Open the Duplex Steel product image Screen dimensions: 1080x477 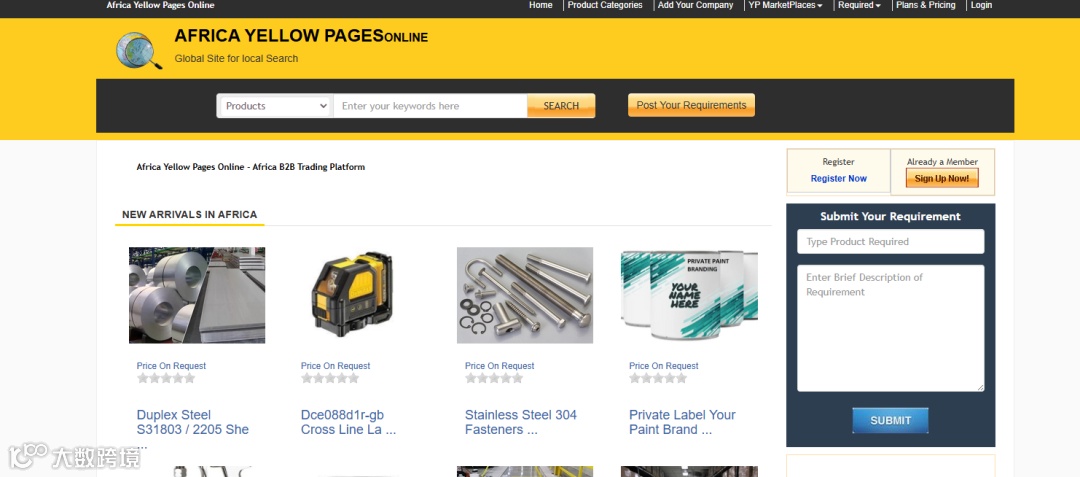tap(197, 295)
